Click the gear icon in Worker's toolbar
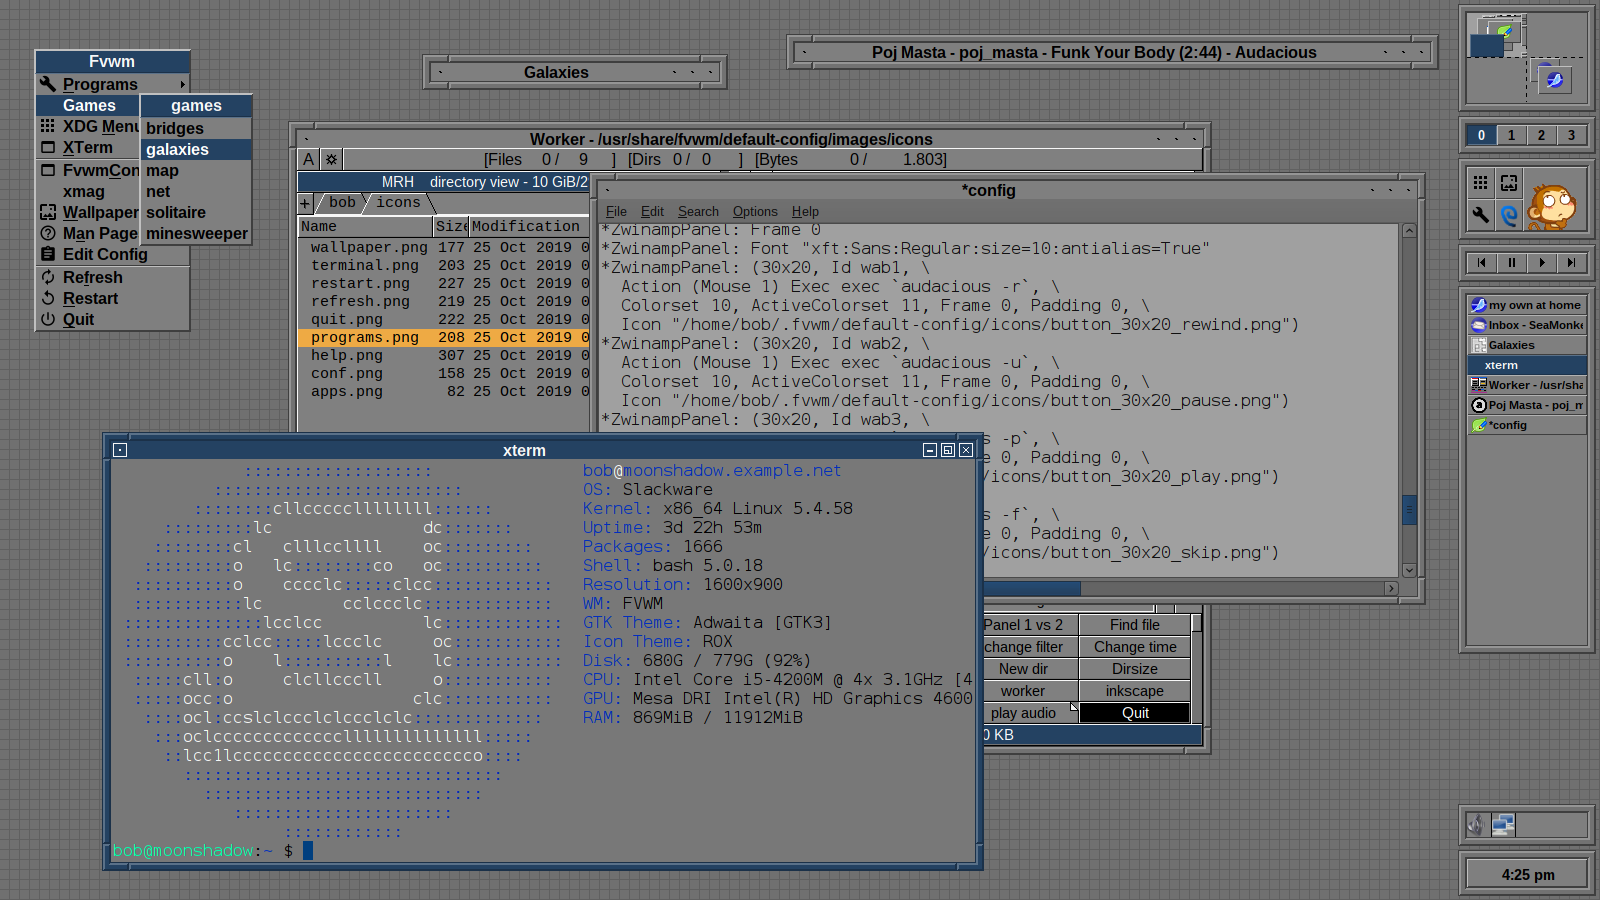The height and width of the screenshot is (900, 1600). pos(329,158)
